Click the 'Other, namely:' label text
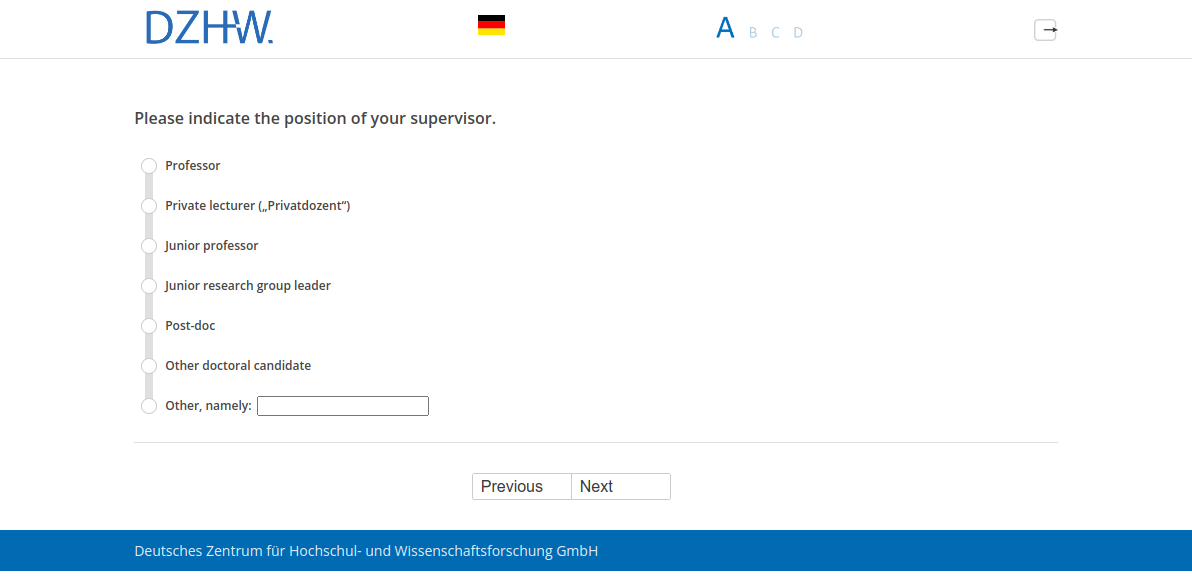1192x580 pixels. 208,406
